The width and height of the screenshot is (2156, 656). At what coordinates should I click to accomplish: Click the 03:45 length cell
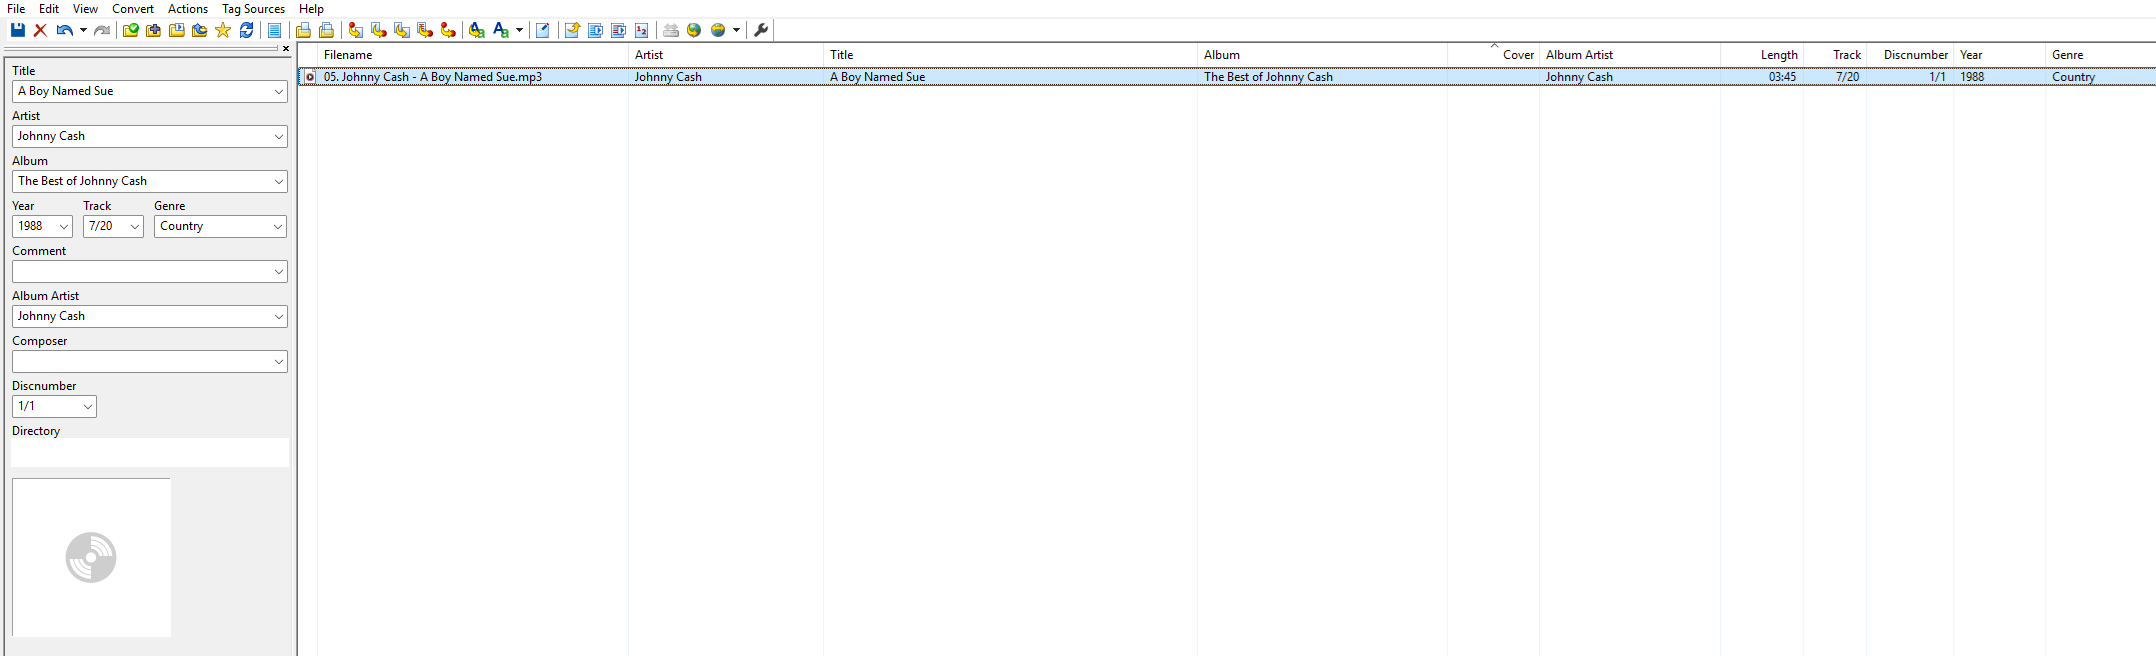pos(1782,77)
